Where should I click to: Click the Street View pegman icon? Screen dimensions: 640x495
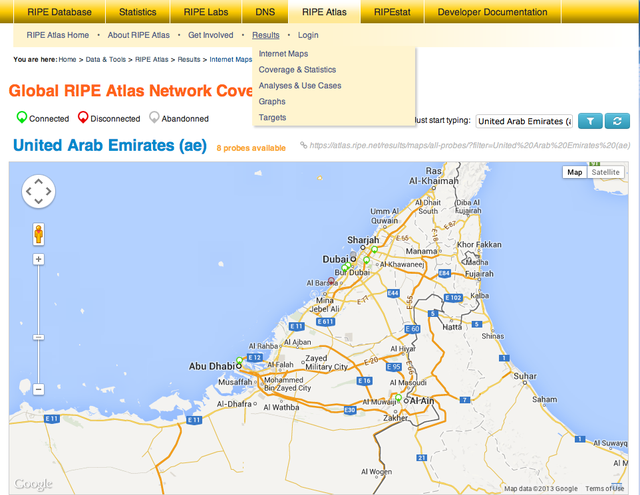pyautogui.click(x=38, y=234)
